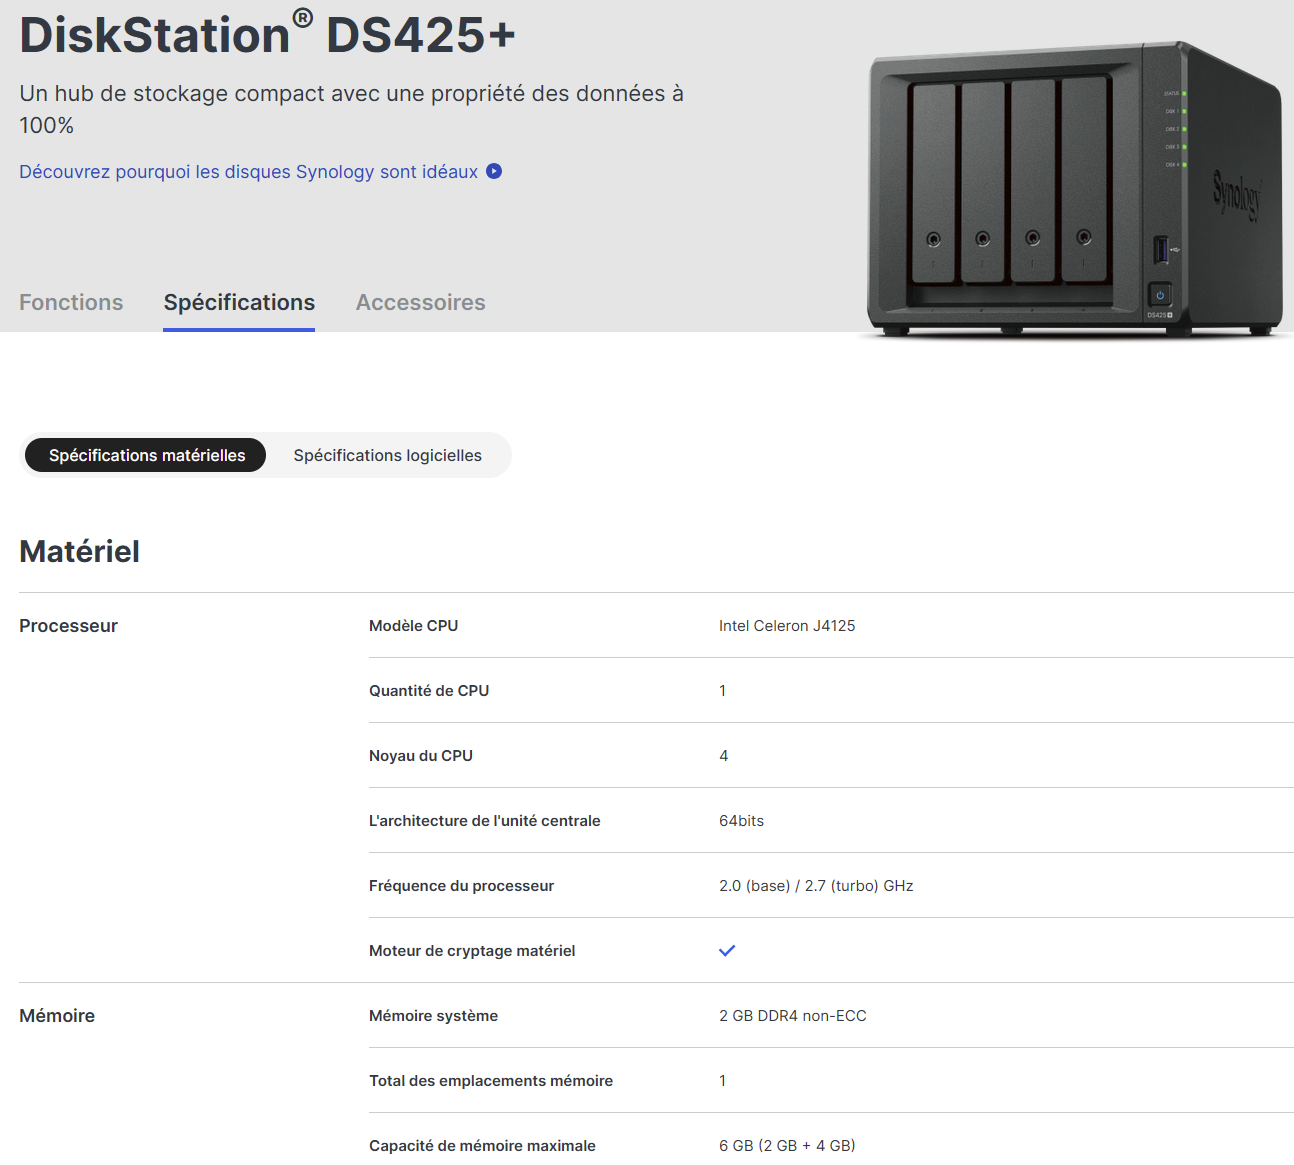Image resolution: width=1294 pixels, height=1165 pixels.
Task: Open the Accessoires tab
Action: [x=421, y=302]
